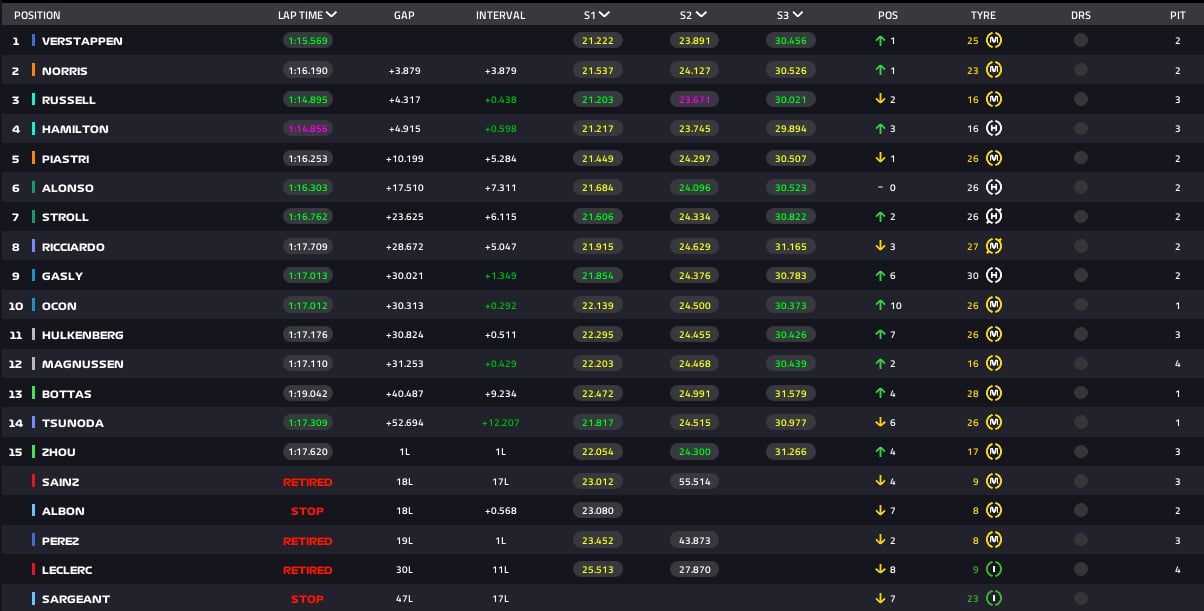This screenshot has height=611, width=1204.
Task: Open the S1 sector column dropdown
Action: 605,15
